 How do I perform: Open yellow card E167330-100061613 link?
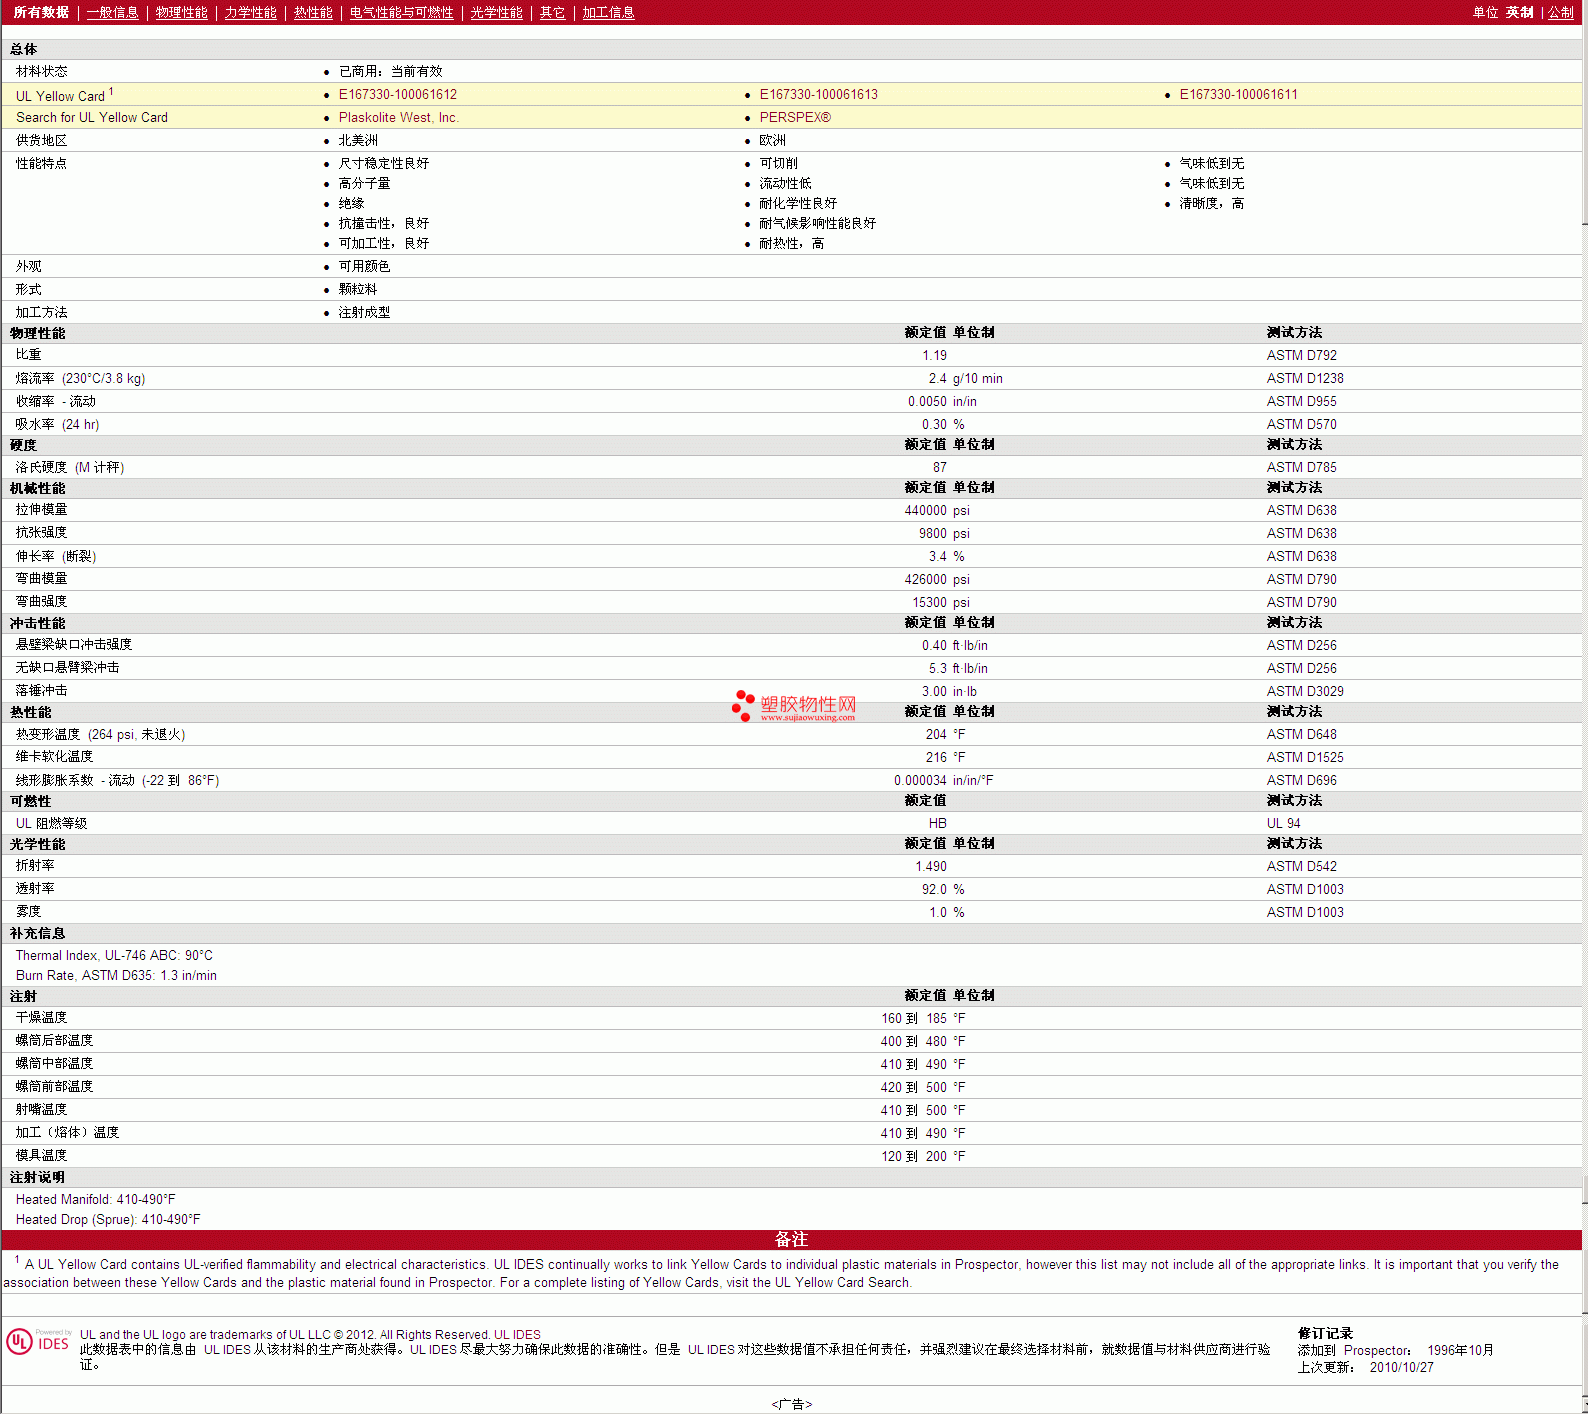pyautogui.click(x=818, y=95)
